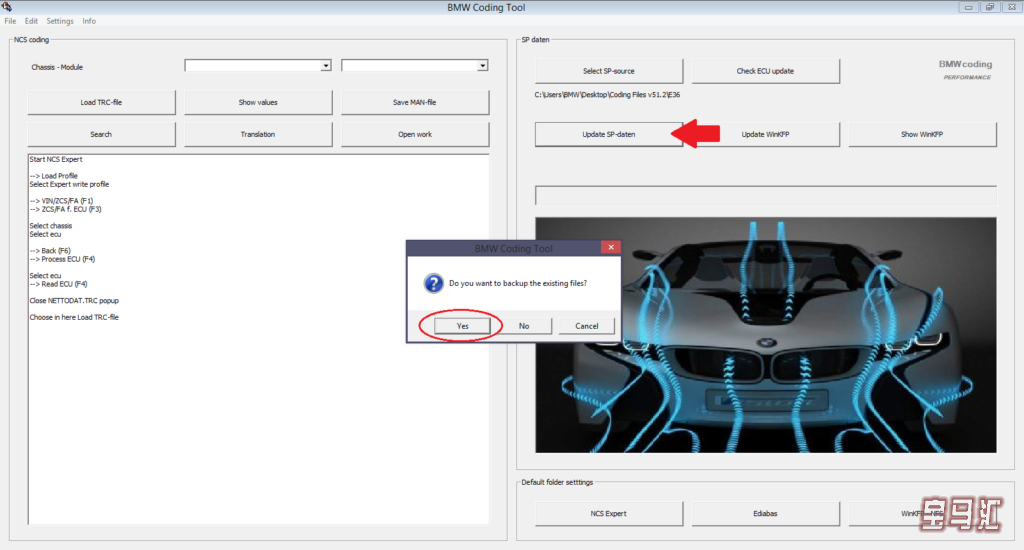Click the SP source path text
The width and height of the screenshot is (1024, 550).
pos(607,95)
